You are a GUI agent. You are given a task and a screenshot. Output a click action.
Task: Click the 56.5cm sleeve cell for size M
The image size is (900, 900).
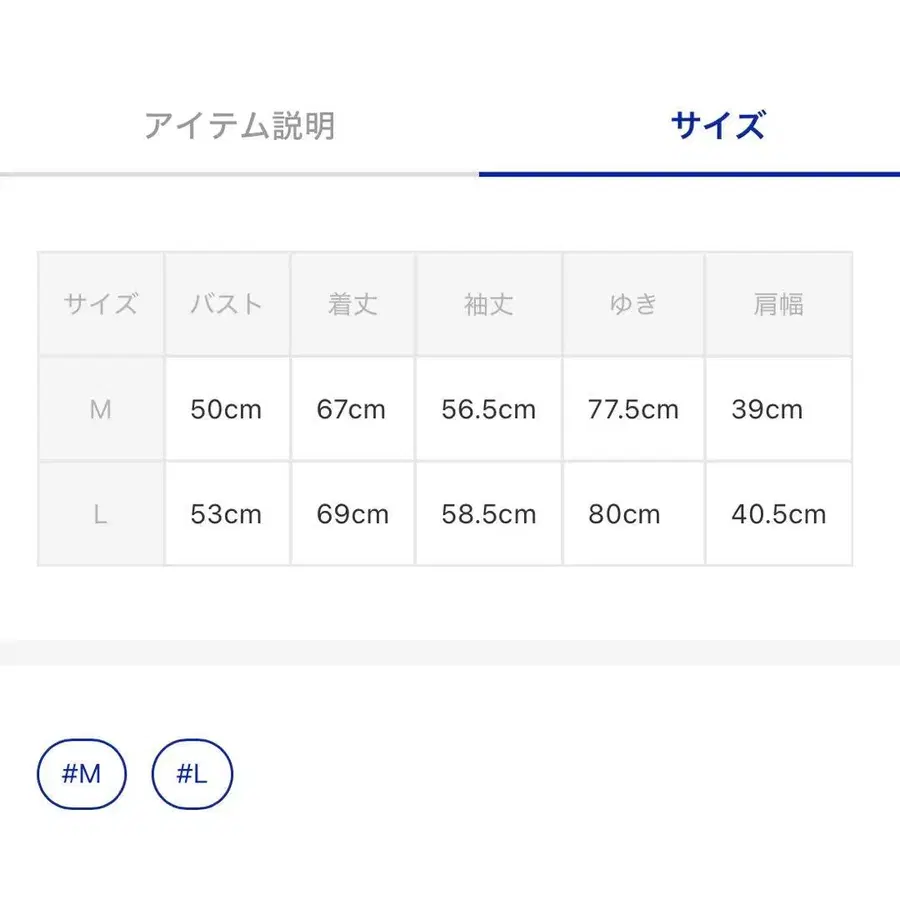point(488,409)
